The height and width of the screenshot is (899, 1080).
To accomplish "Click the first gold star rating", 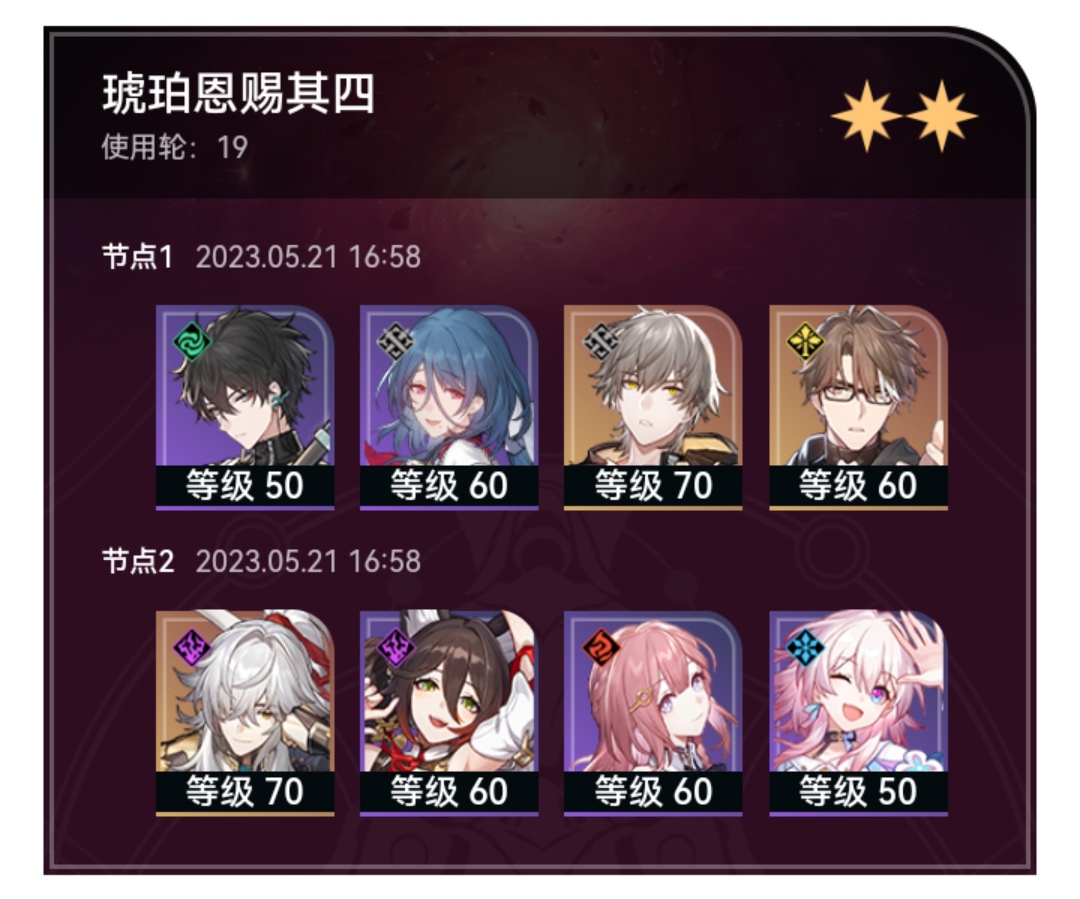I will pyautogui.click(x=866, y=116).
